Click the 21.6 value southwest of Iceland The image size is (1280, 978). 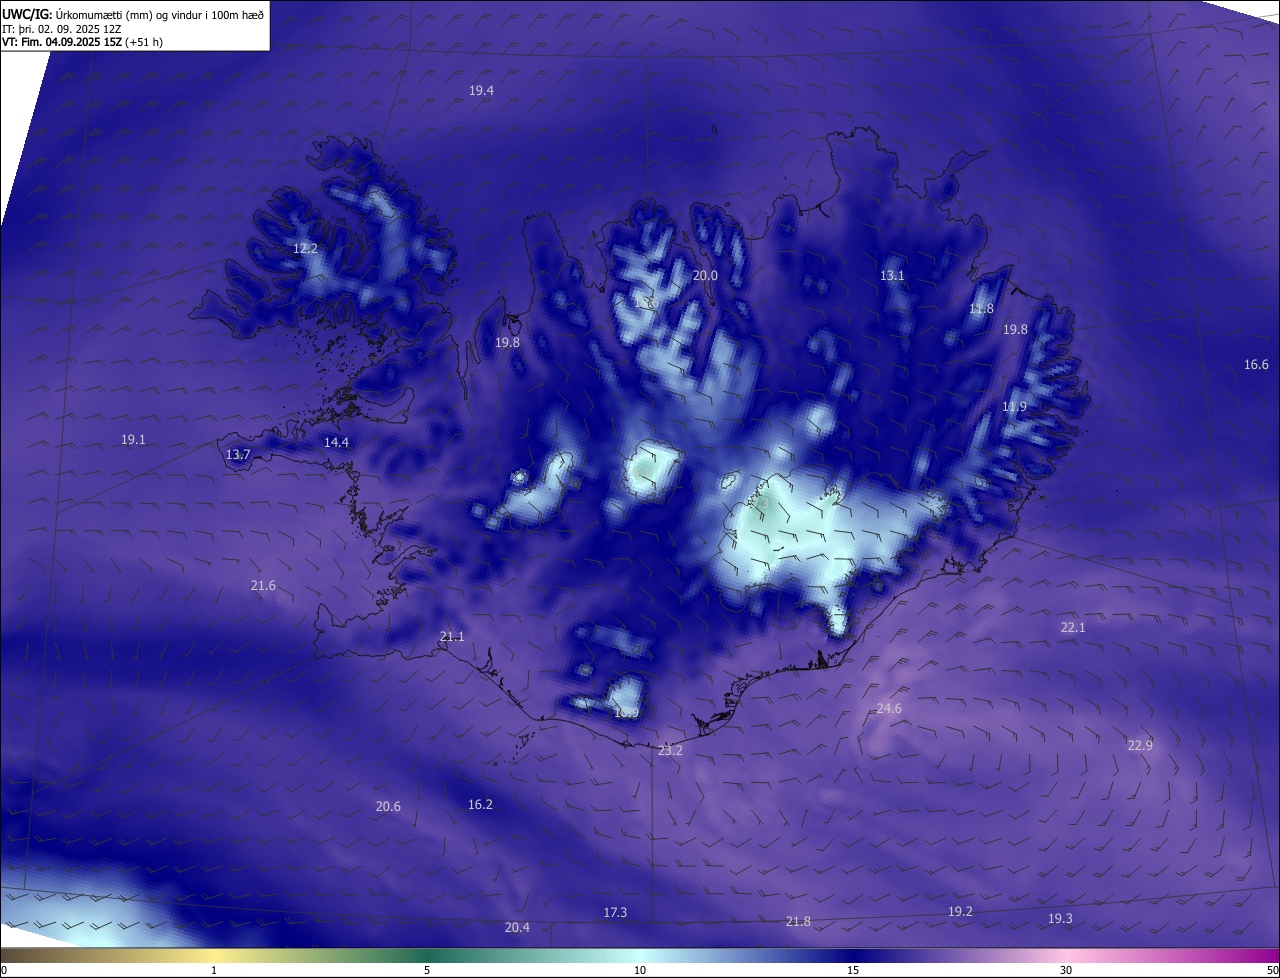point(263,585)
